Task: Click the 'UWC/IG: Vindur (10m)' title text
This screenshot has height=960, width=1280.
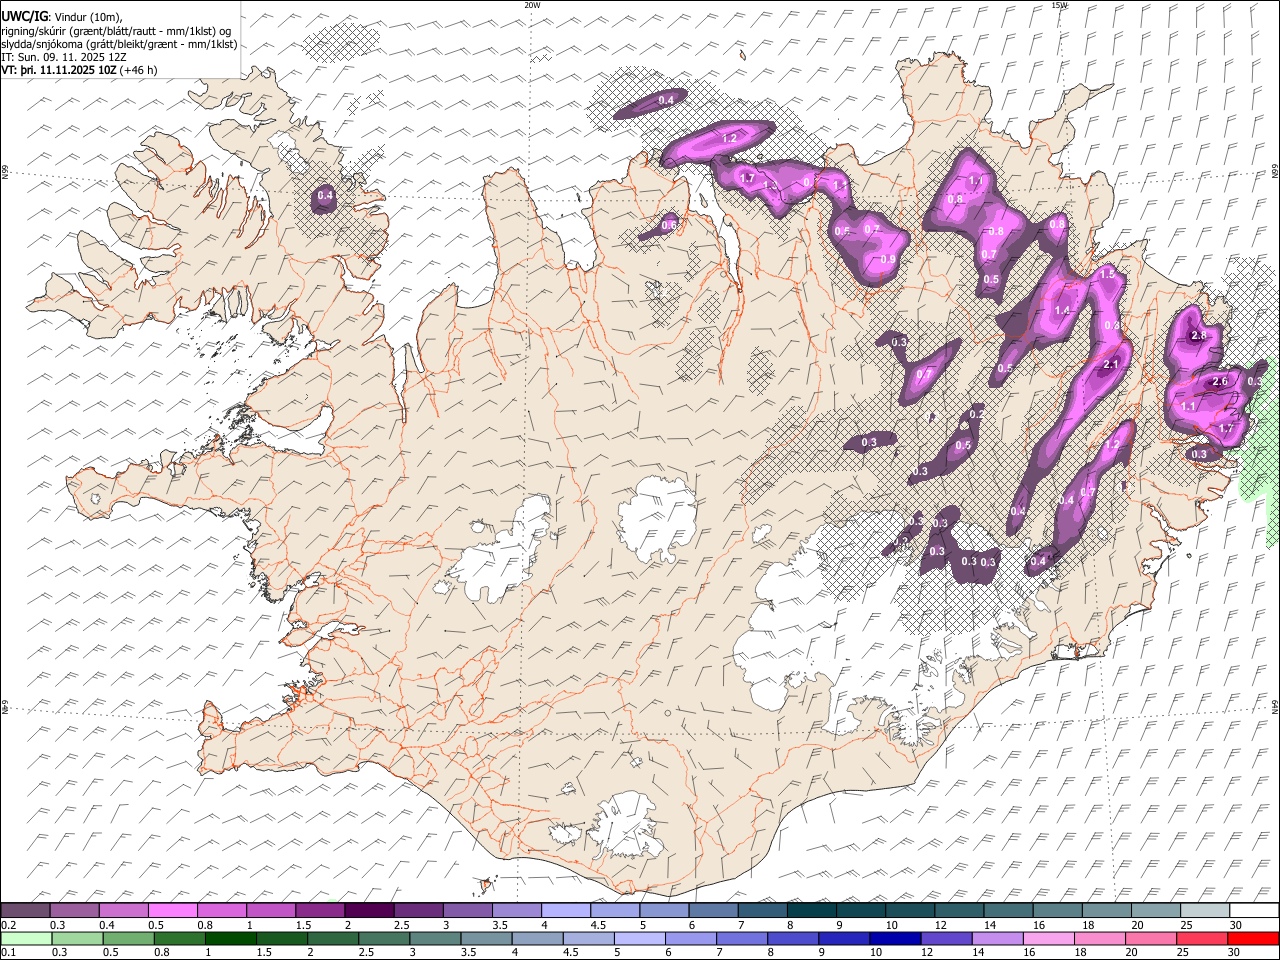Action: pyautogui.click(x=61, y=16)
